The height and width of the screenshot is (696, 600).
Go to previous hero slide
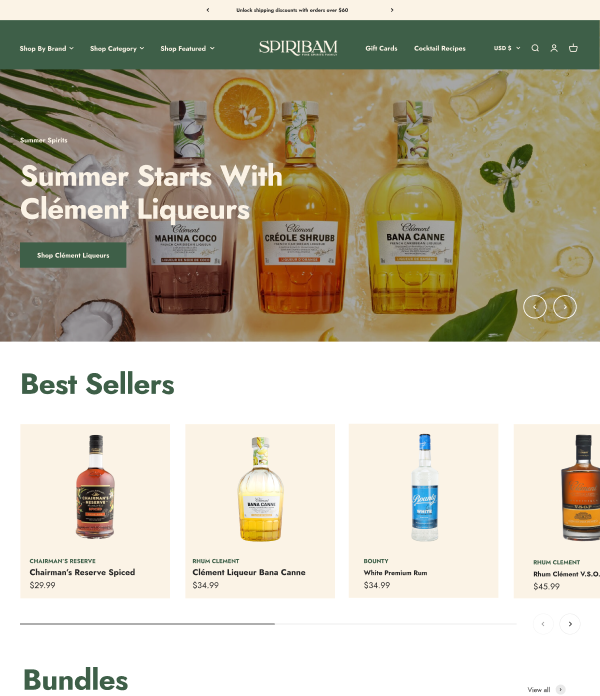point(535,307)
